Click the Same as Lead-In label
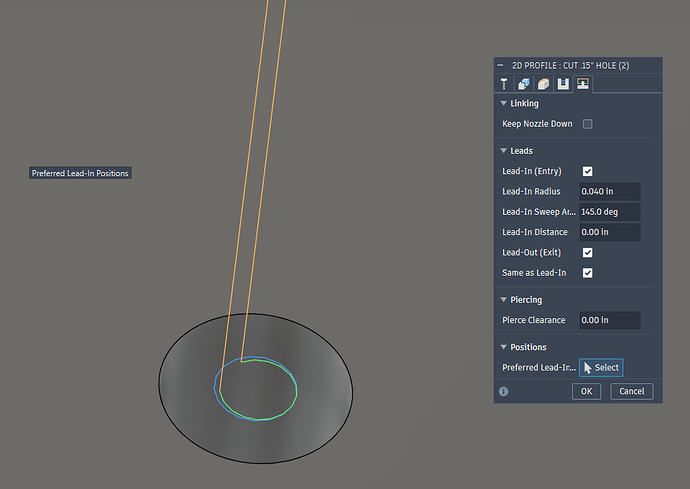The image size is (690, 489). [534, 273]
